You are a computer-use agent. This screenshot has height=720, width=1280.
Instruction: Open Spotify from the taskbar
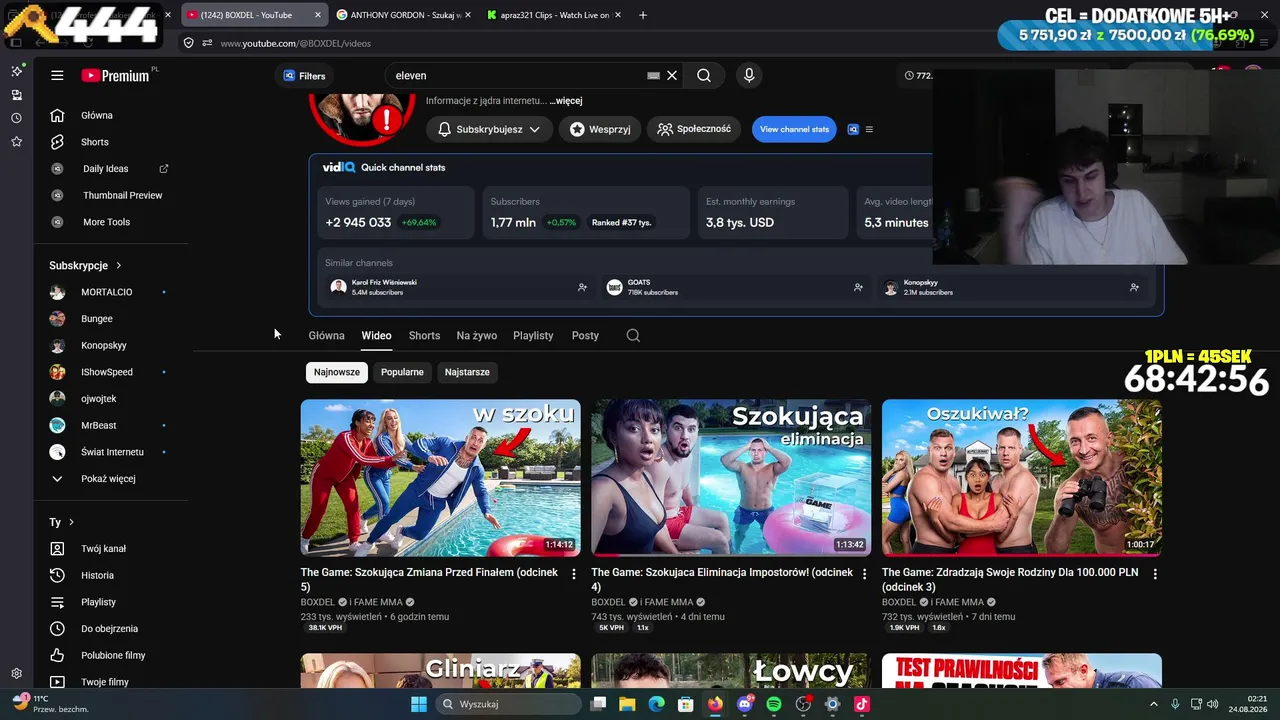click(x=773, y=704)
